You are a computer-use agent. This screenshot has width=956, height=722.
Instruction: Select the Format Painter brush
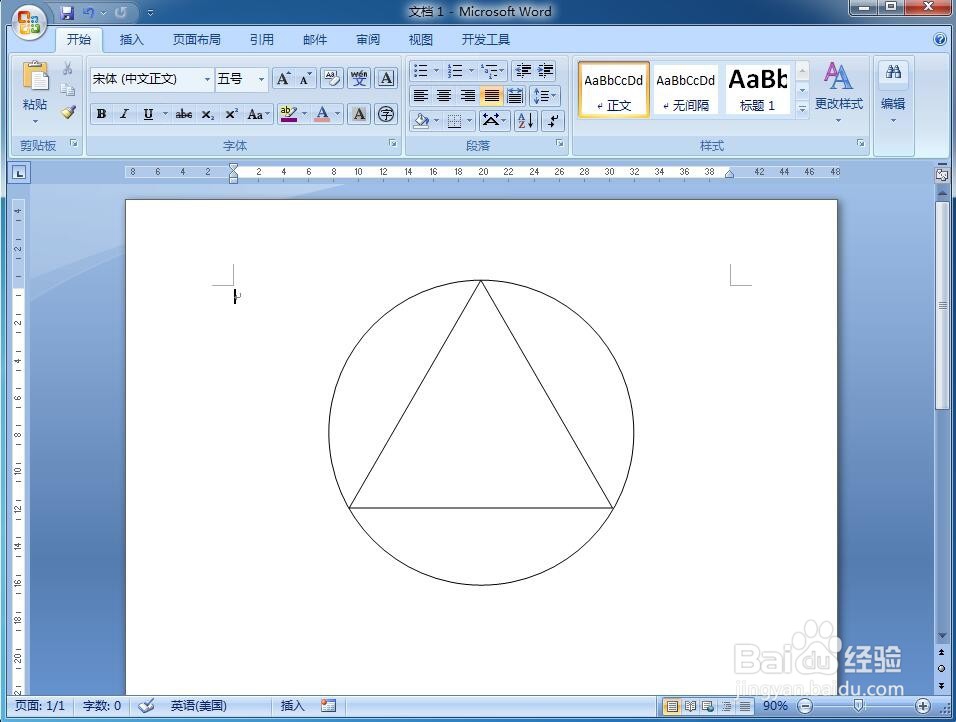click(68, 112)
